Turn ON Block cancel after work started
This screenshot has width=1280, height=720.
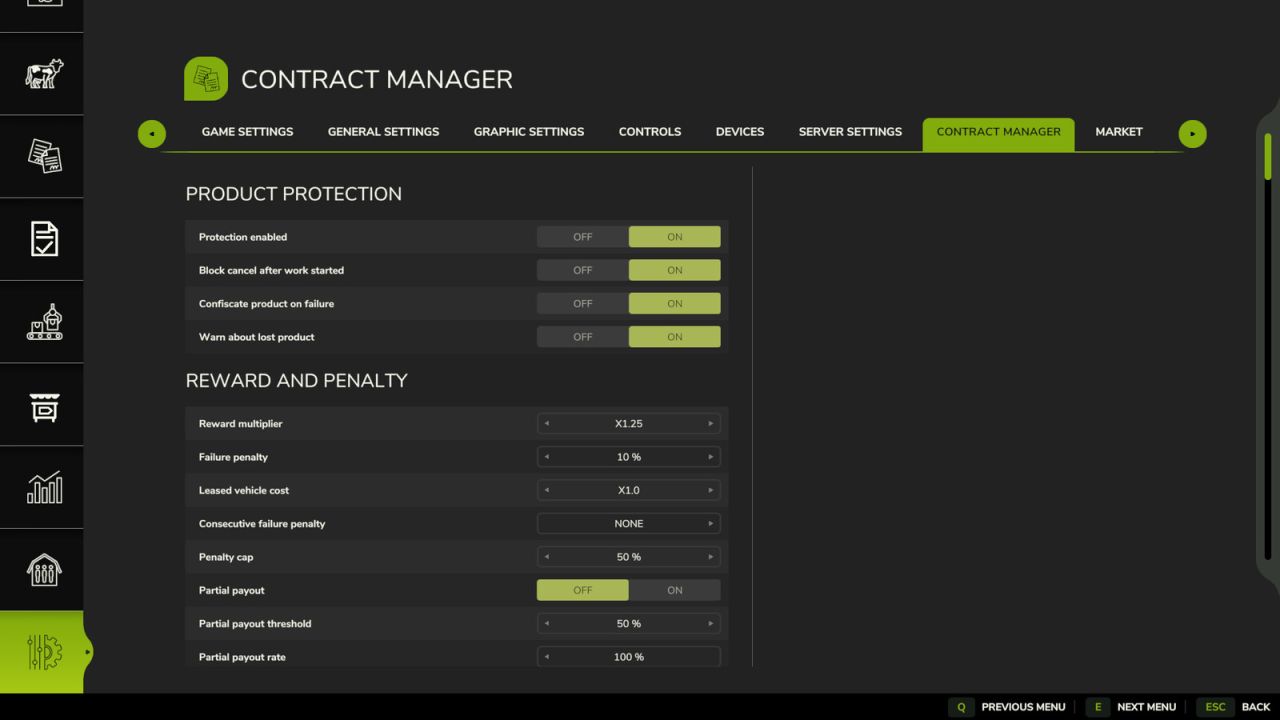click(675, 270)
